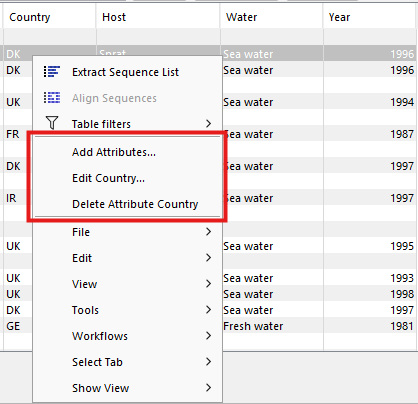The image size is (418, 404).
Task: Click the Align Sequences icon
Action: pyautogui.click(x=52, y=98)
